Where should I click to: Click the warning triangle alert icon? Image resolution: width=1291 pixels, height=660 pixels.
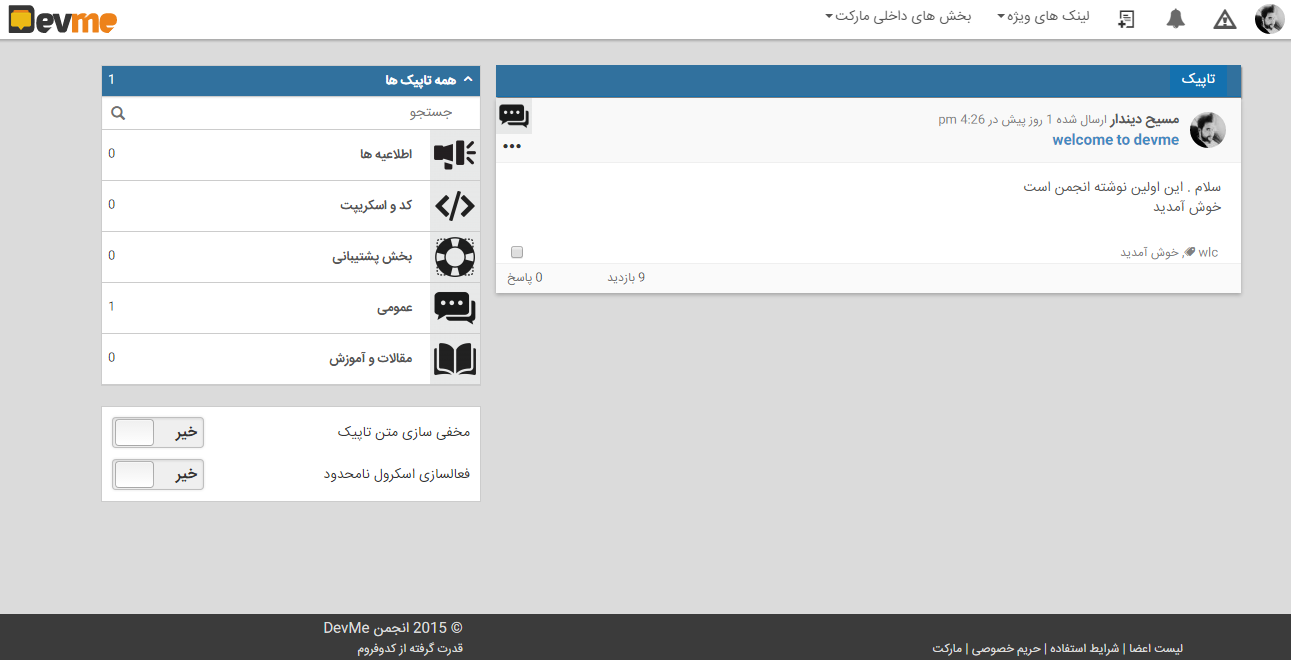(x=1225, y=19)
